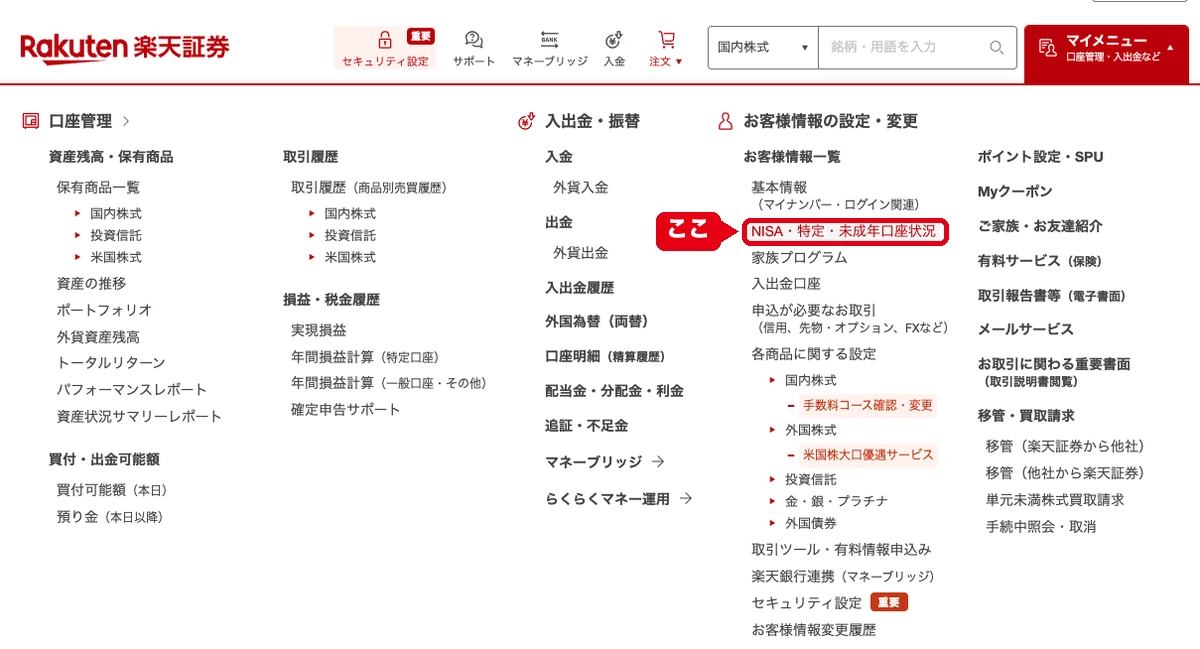
Task: Open the 国内株式 search category dropdown
Action: (763, 47)
